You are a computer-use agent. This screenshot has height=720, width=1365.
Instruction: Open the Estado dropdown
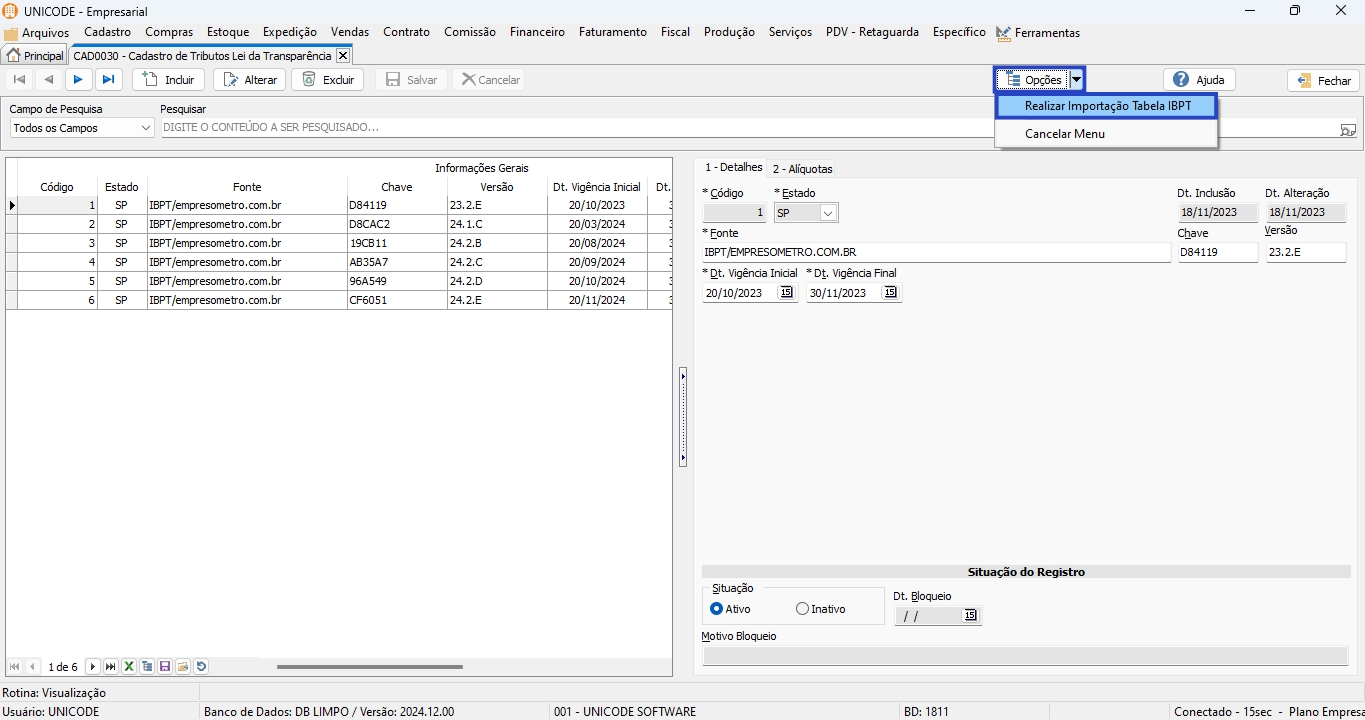pyautogui.click(x=828, y=213)
